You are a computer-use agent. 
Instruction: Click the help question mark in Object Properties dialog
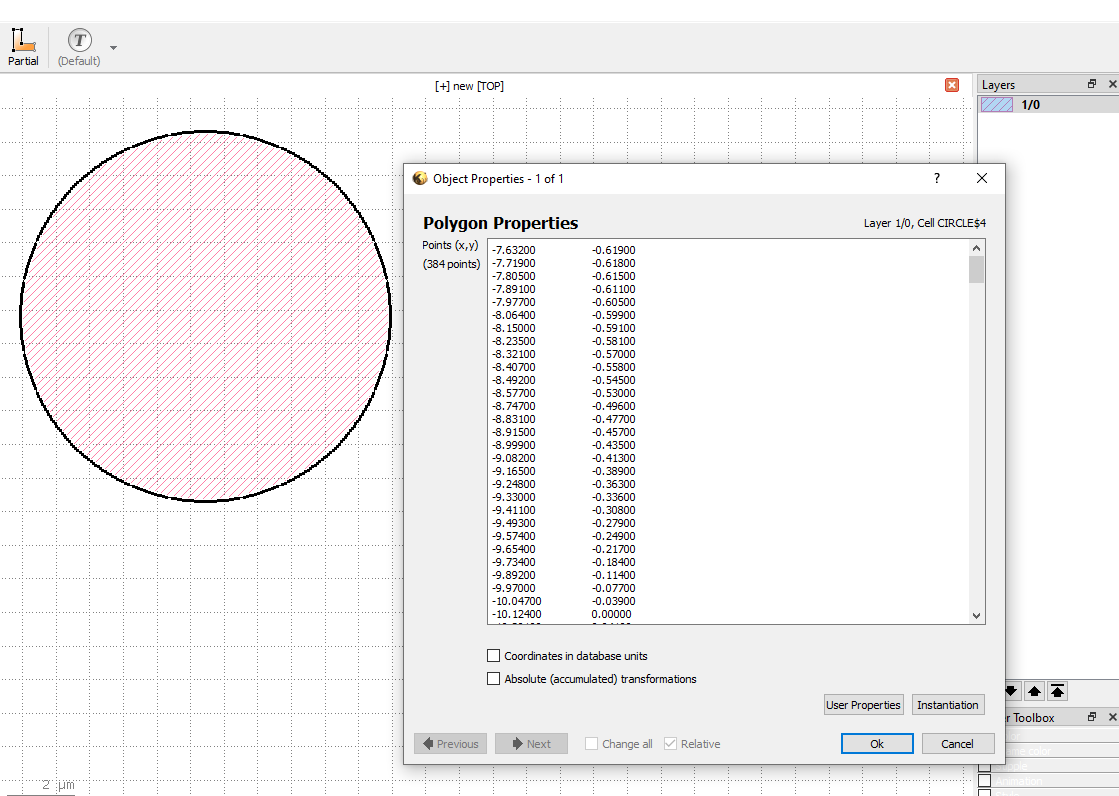(x=936, y=178)
